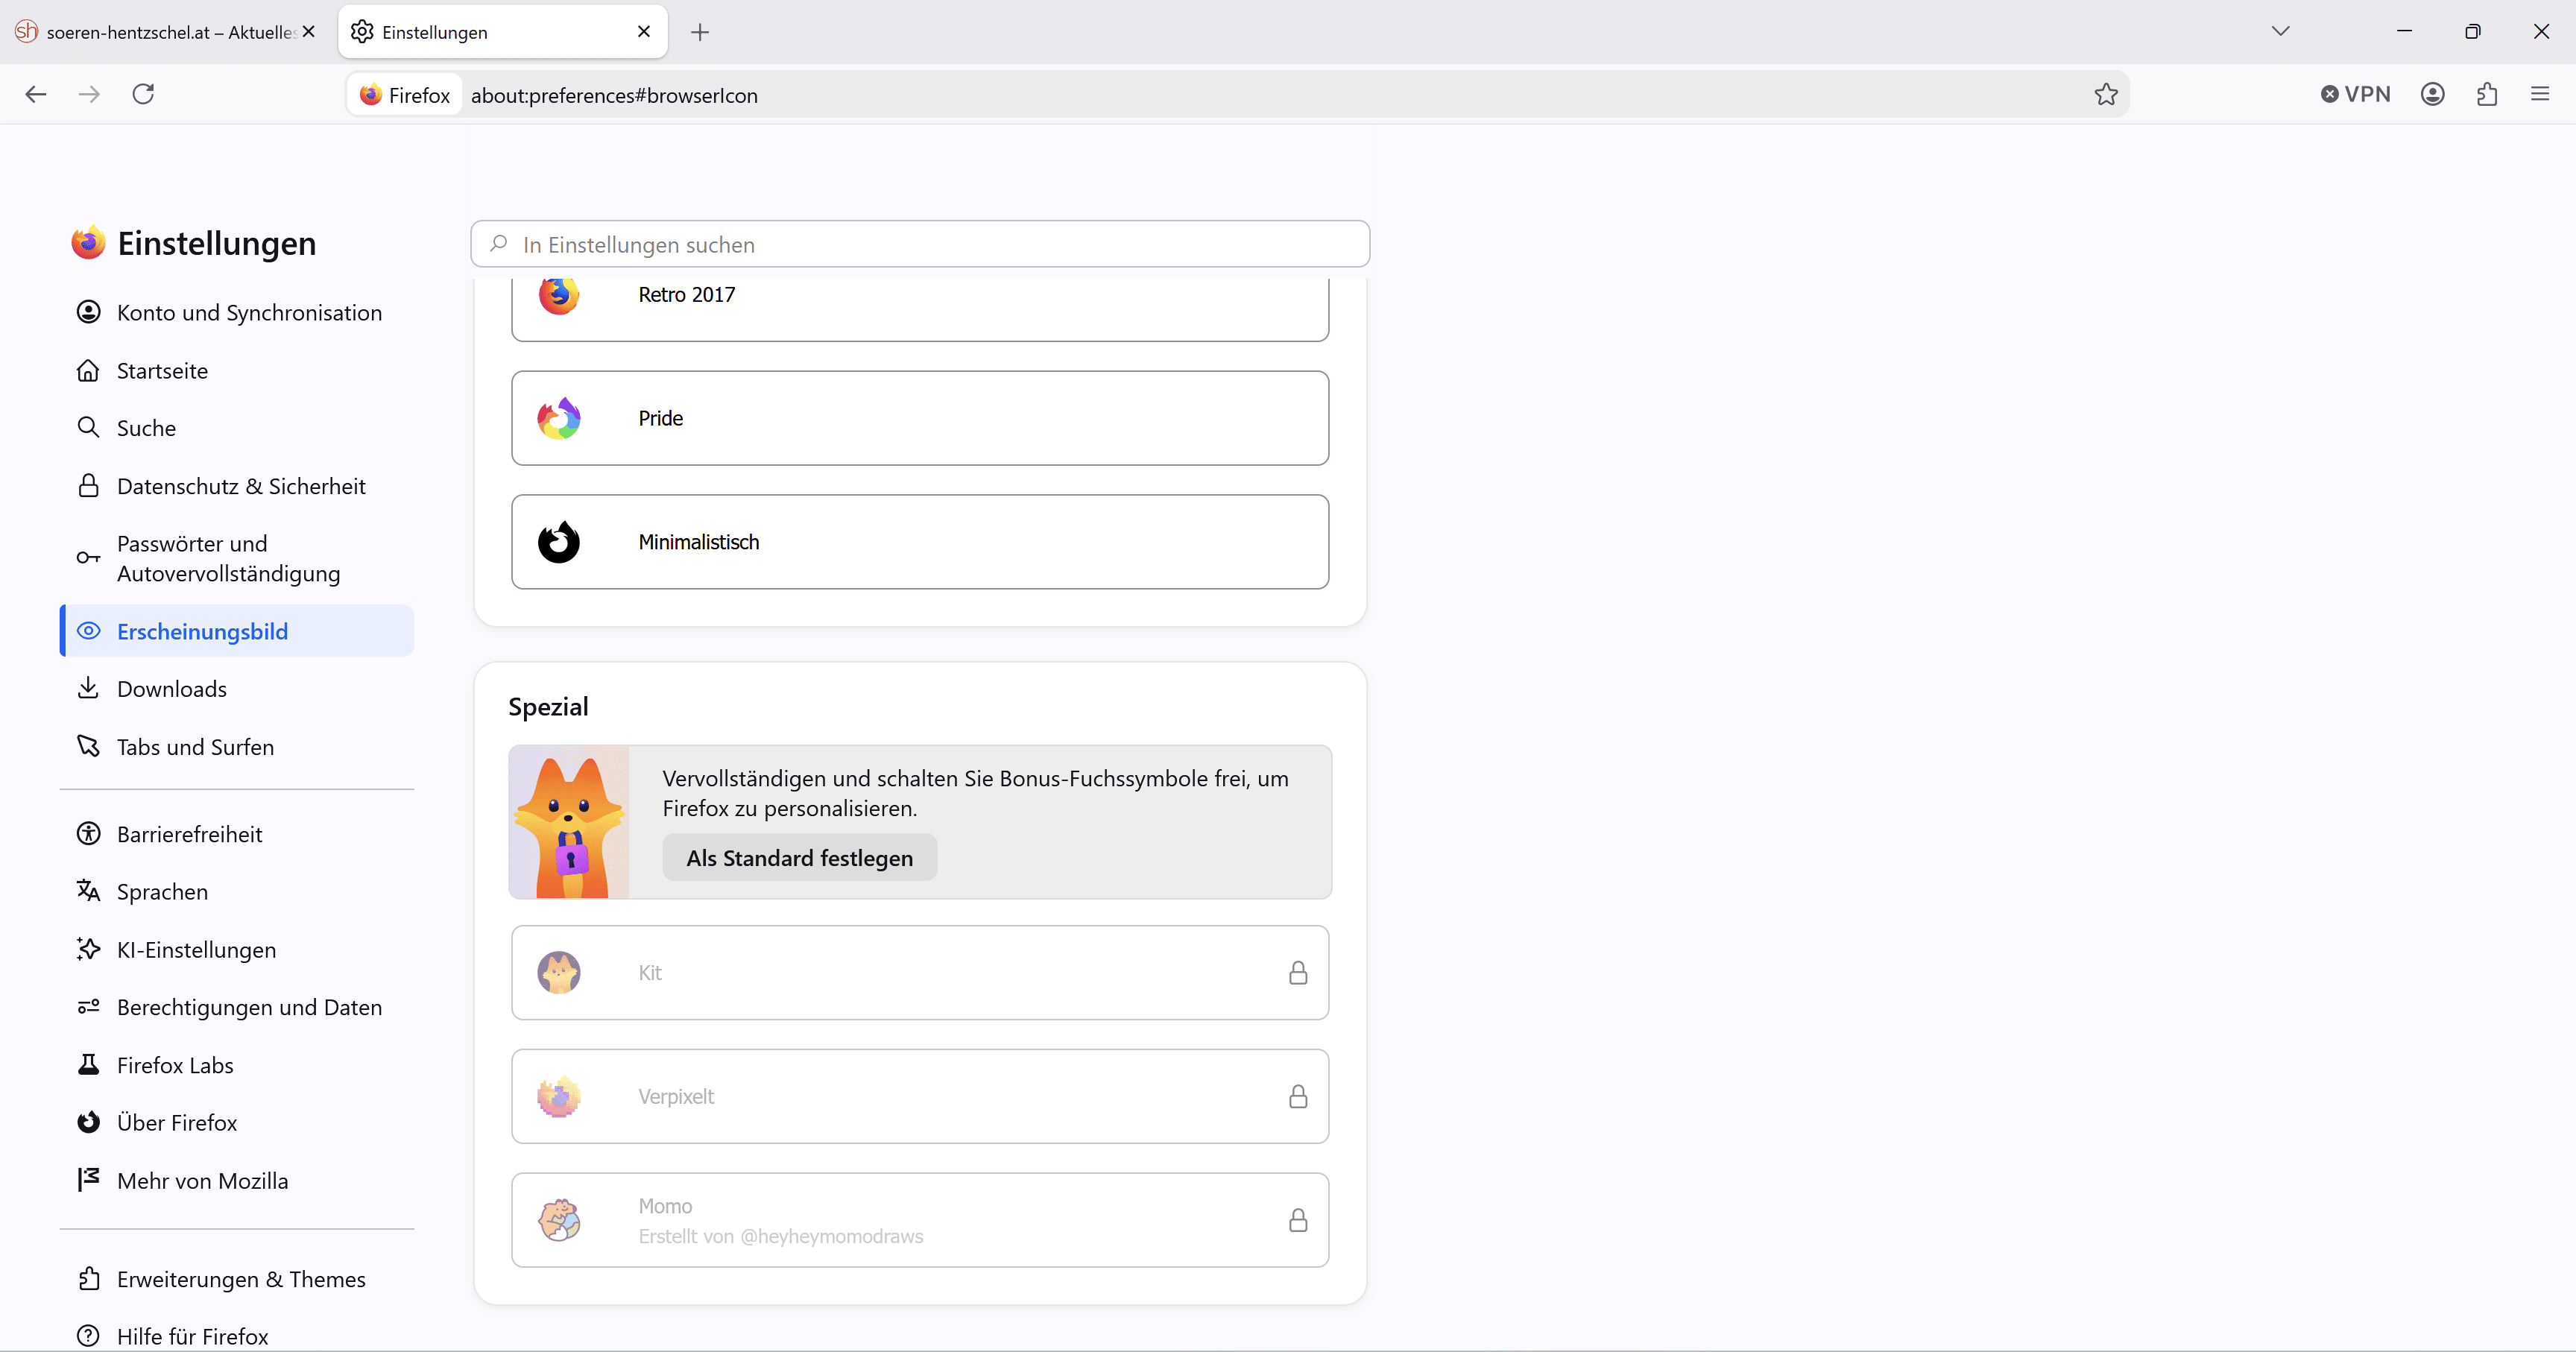Click the Spezial section heading

tap(548, 707)
